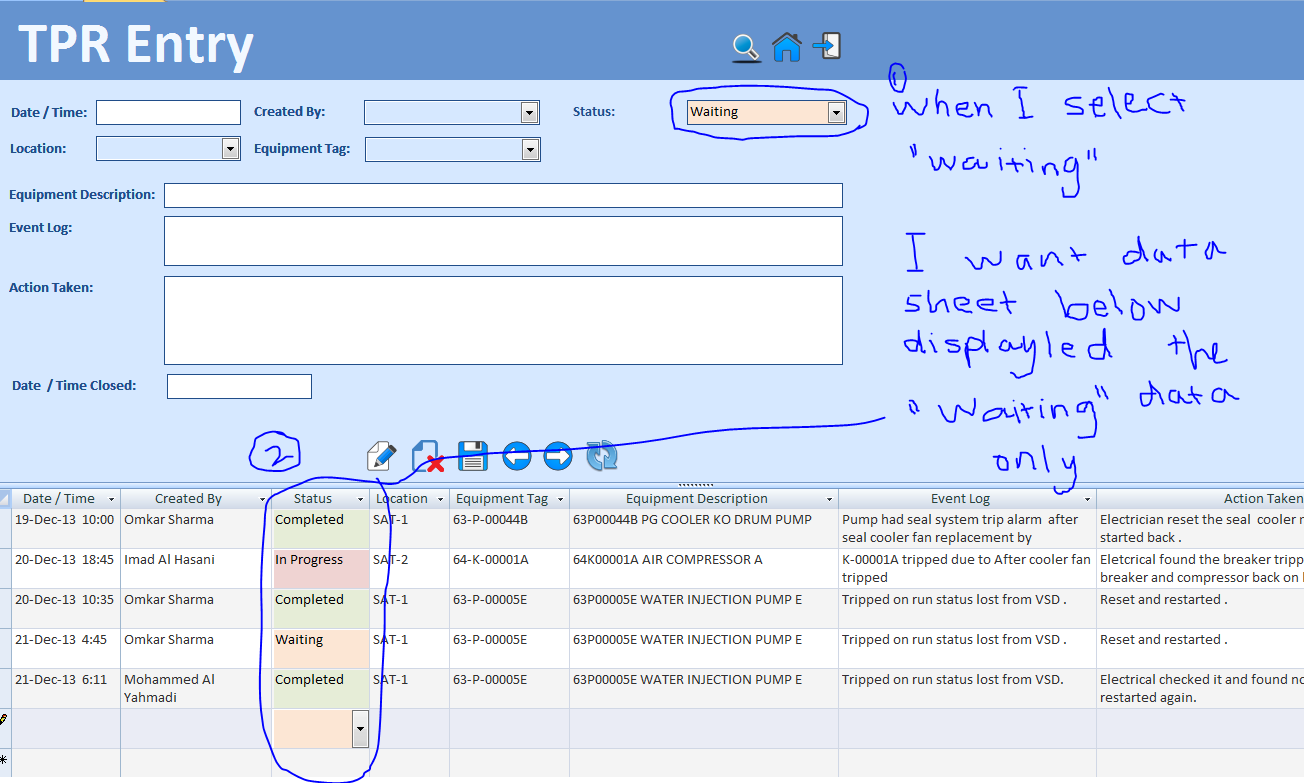Screen dimensions: 1304x783
Task: Select the 20-Dec-13 10:35 date cell
Action: 66,609
